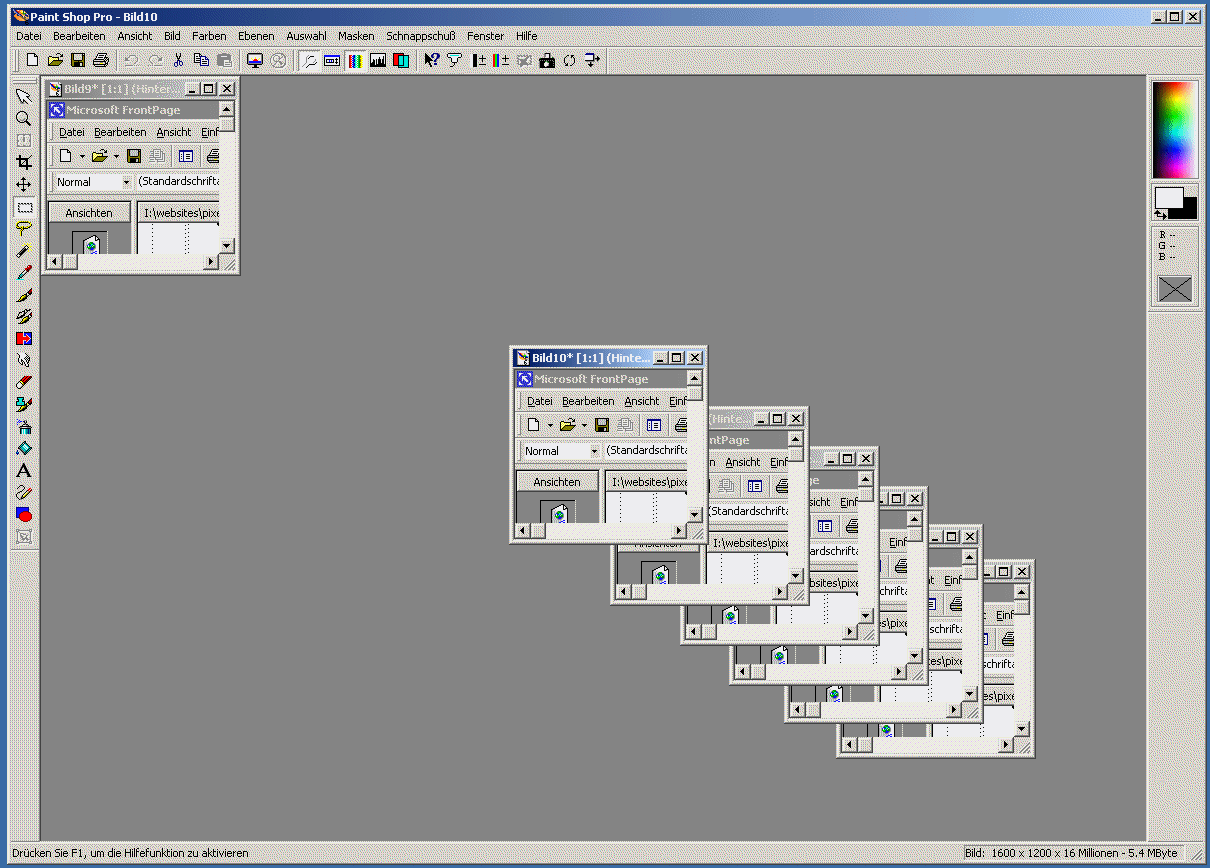Select the Eraser tool
1210x868 pixels.
click(x=24, y=382)
